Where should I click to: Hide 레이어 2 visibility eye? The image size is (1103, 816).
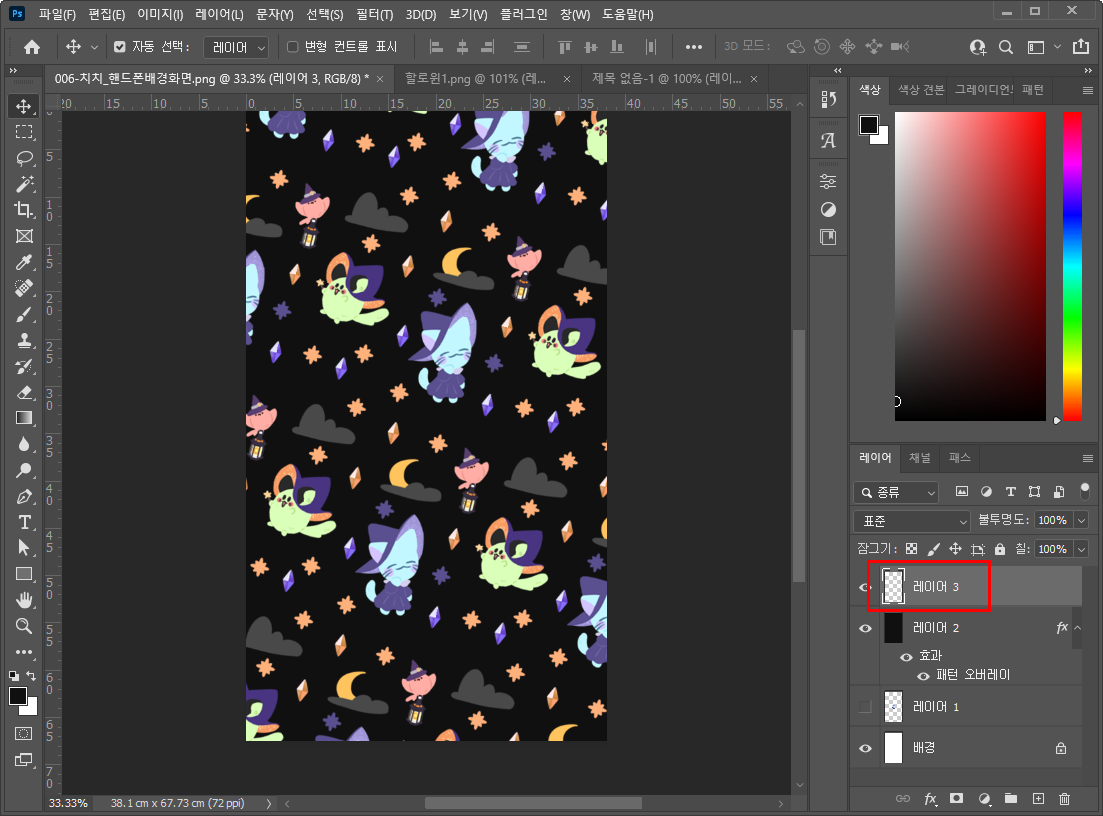pyautogui.click(x=865, y=628)
